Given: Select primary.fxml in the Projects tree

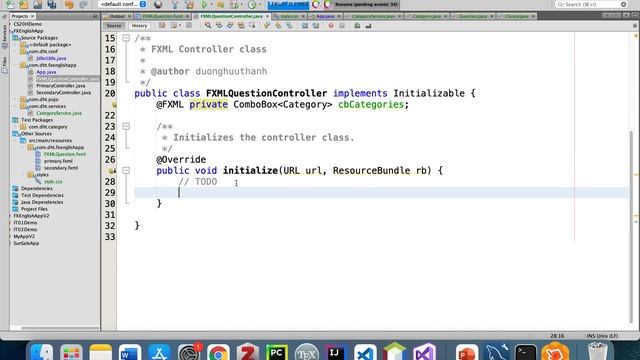Looking at the screenshot, I should 58,161.
